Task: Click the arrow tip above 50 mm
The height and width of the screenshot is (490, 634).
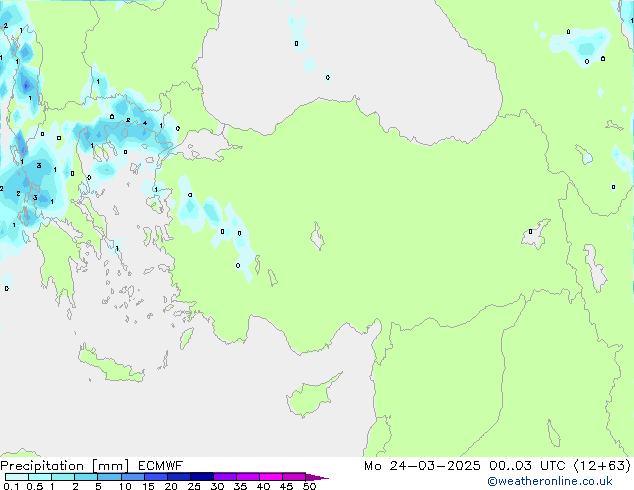Action: coord(317,477)
